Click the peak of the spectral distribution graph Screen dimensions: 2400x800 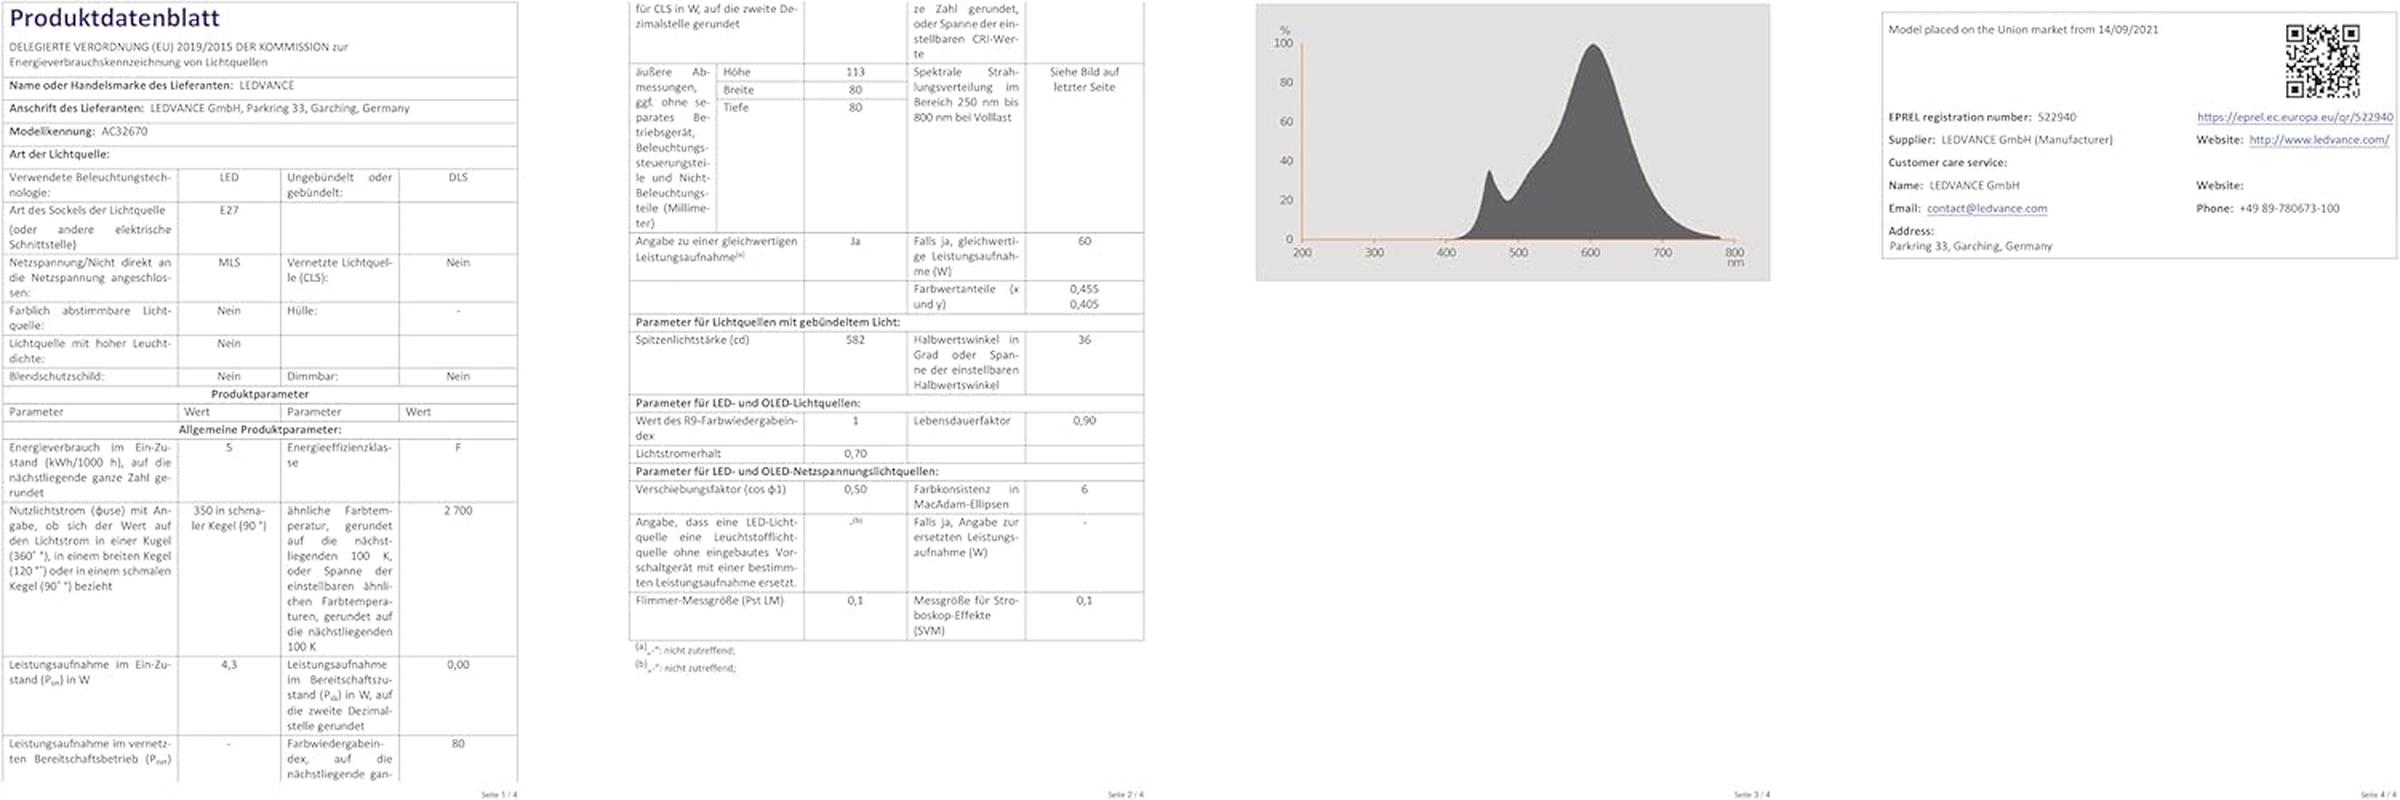point(1592,46)
